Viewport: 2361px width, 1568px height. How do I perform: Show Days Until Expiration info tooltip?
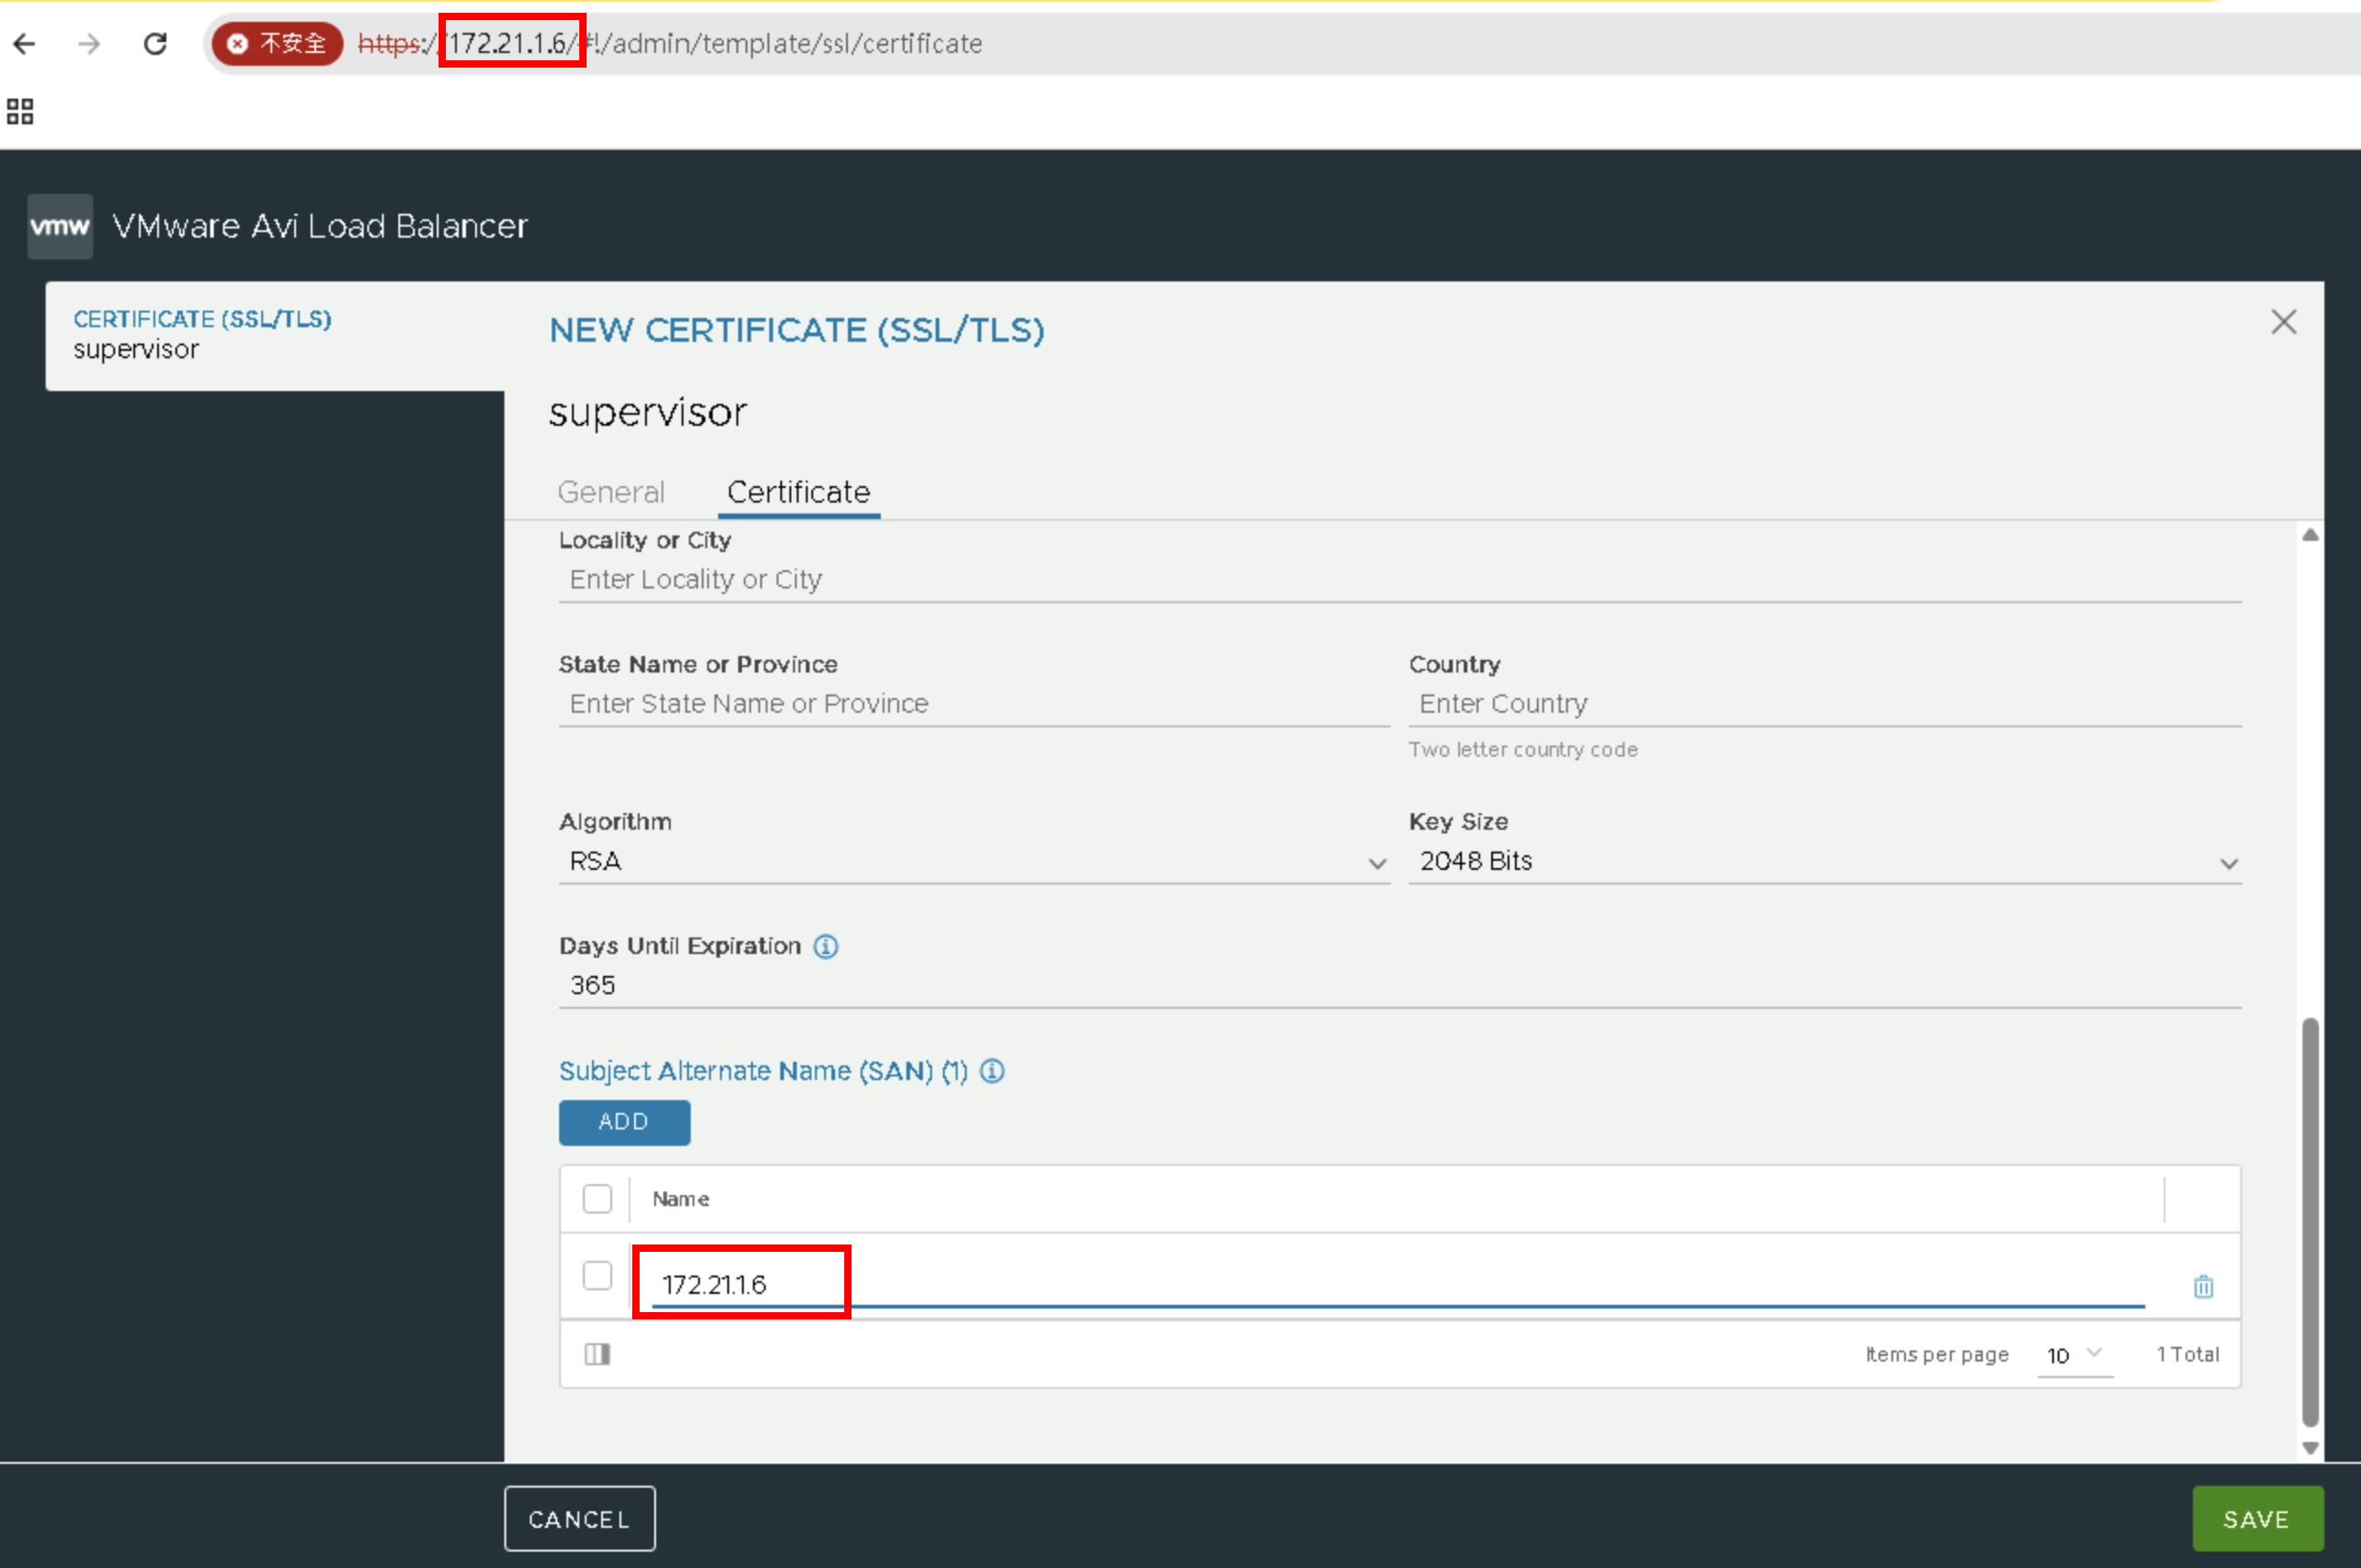(825, 946)
